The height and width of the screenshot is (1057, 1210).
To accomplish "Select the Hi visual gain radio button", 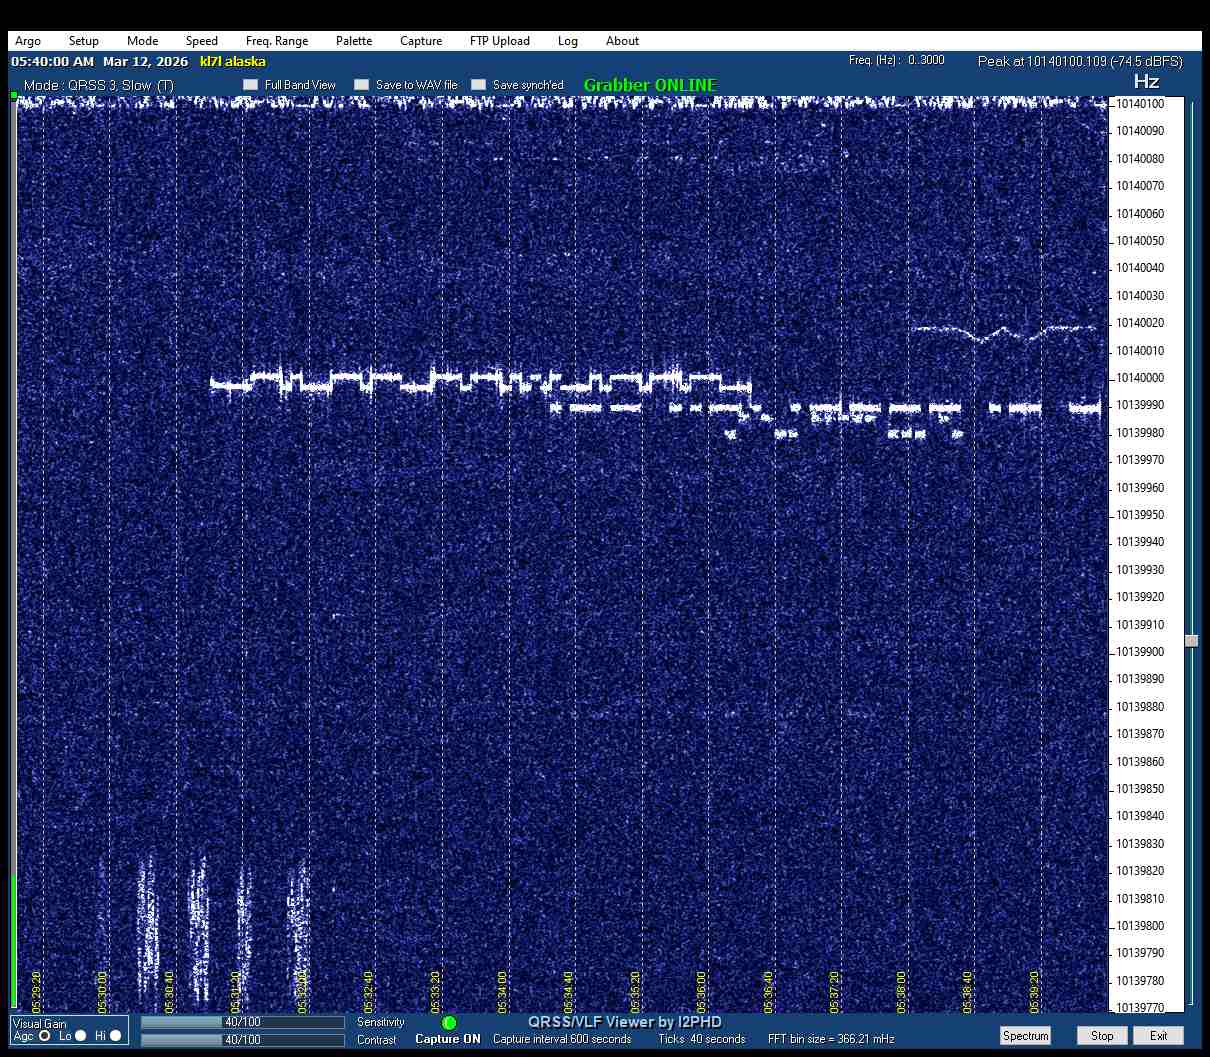I will pyautogui.click(x=115, y=1036).
